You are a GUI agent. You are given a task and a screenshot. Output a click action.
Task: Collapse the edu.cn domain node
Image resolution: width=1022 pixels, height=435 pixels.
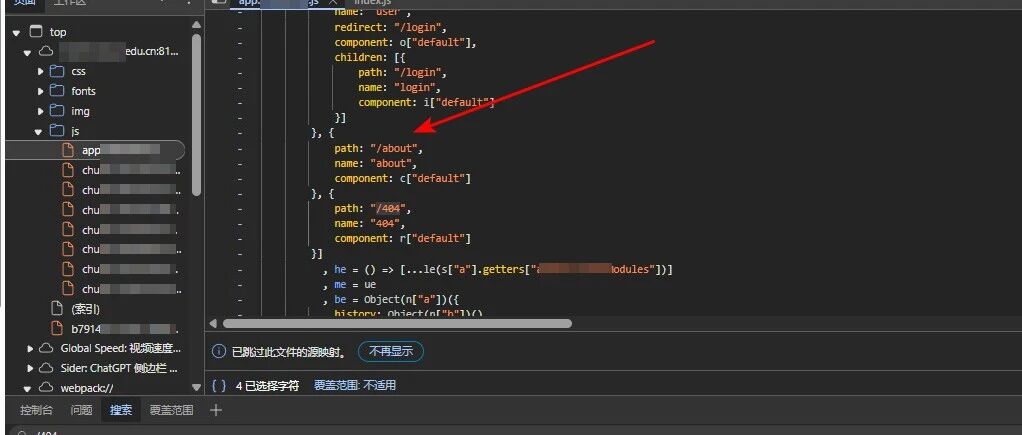(27, 52)
